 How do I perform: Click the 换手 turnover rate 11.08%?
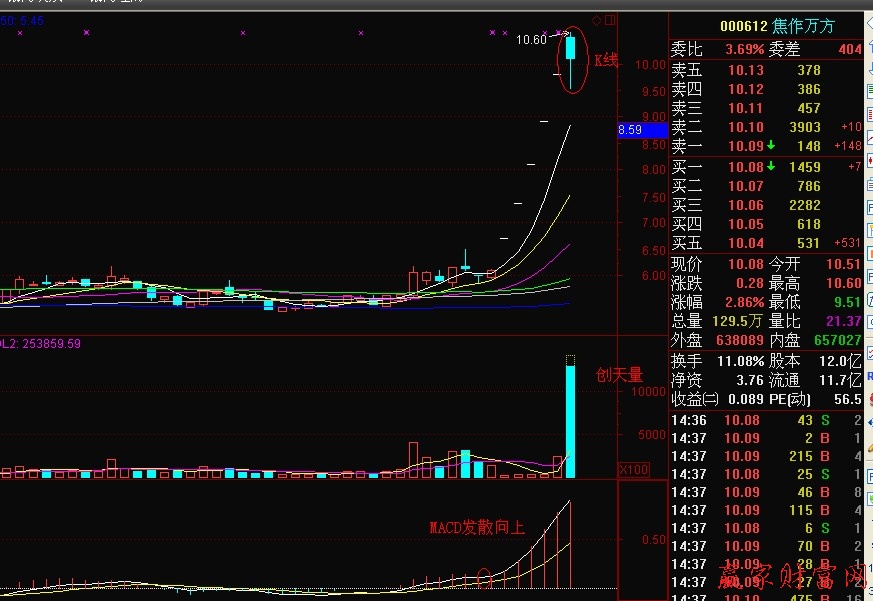(740, 361)
